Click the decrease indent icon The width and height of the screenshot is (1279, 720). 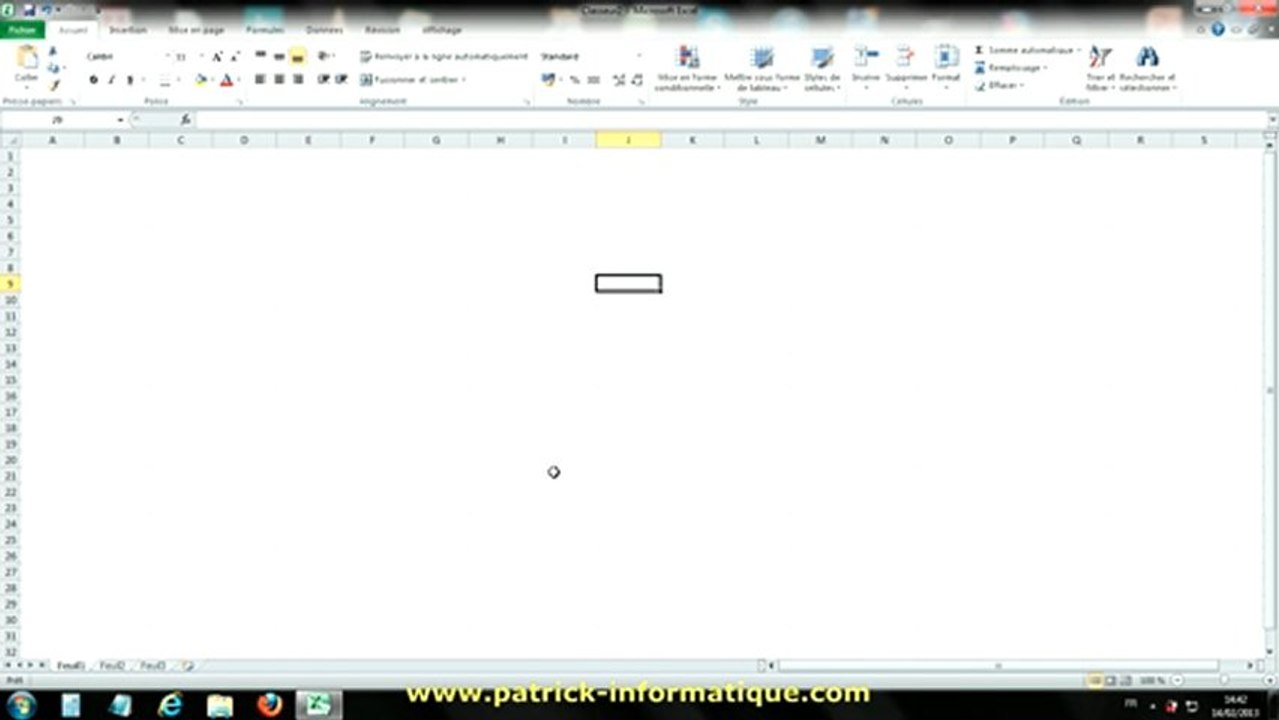(323, 79)
